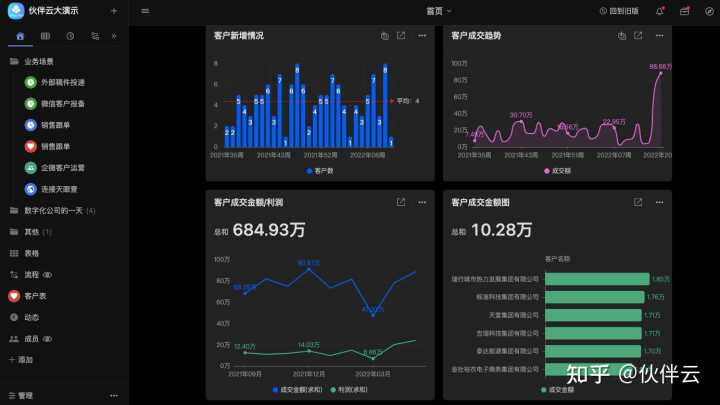Viewport: 720px width, 405px height.
Task: Click the plus icon beside 伙伴云大演示
Action: pos(114,11)
